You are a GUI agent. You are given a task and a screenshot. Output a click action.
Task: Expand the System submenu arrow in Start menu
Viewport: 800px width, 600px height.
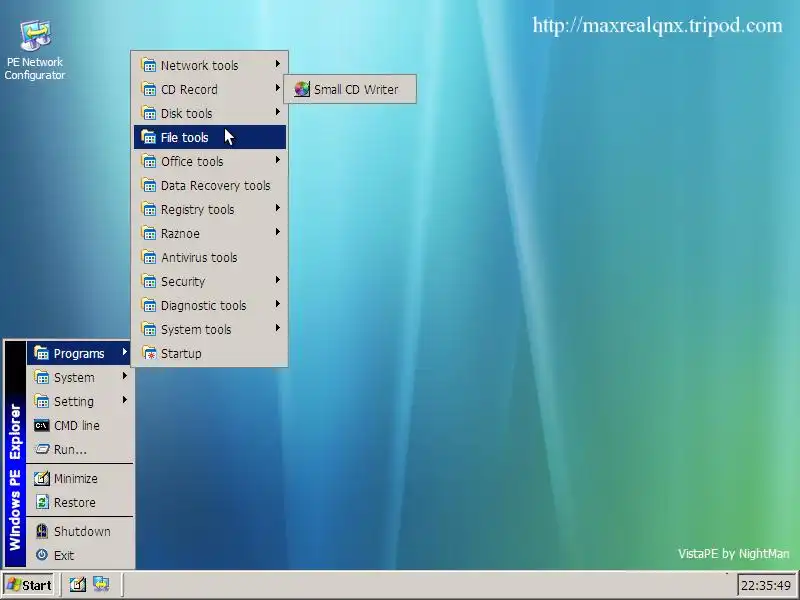(124, 376)
